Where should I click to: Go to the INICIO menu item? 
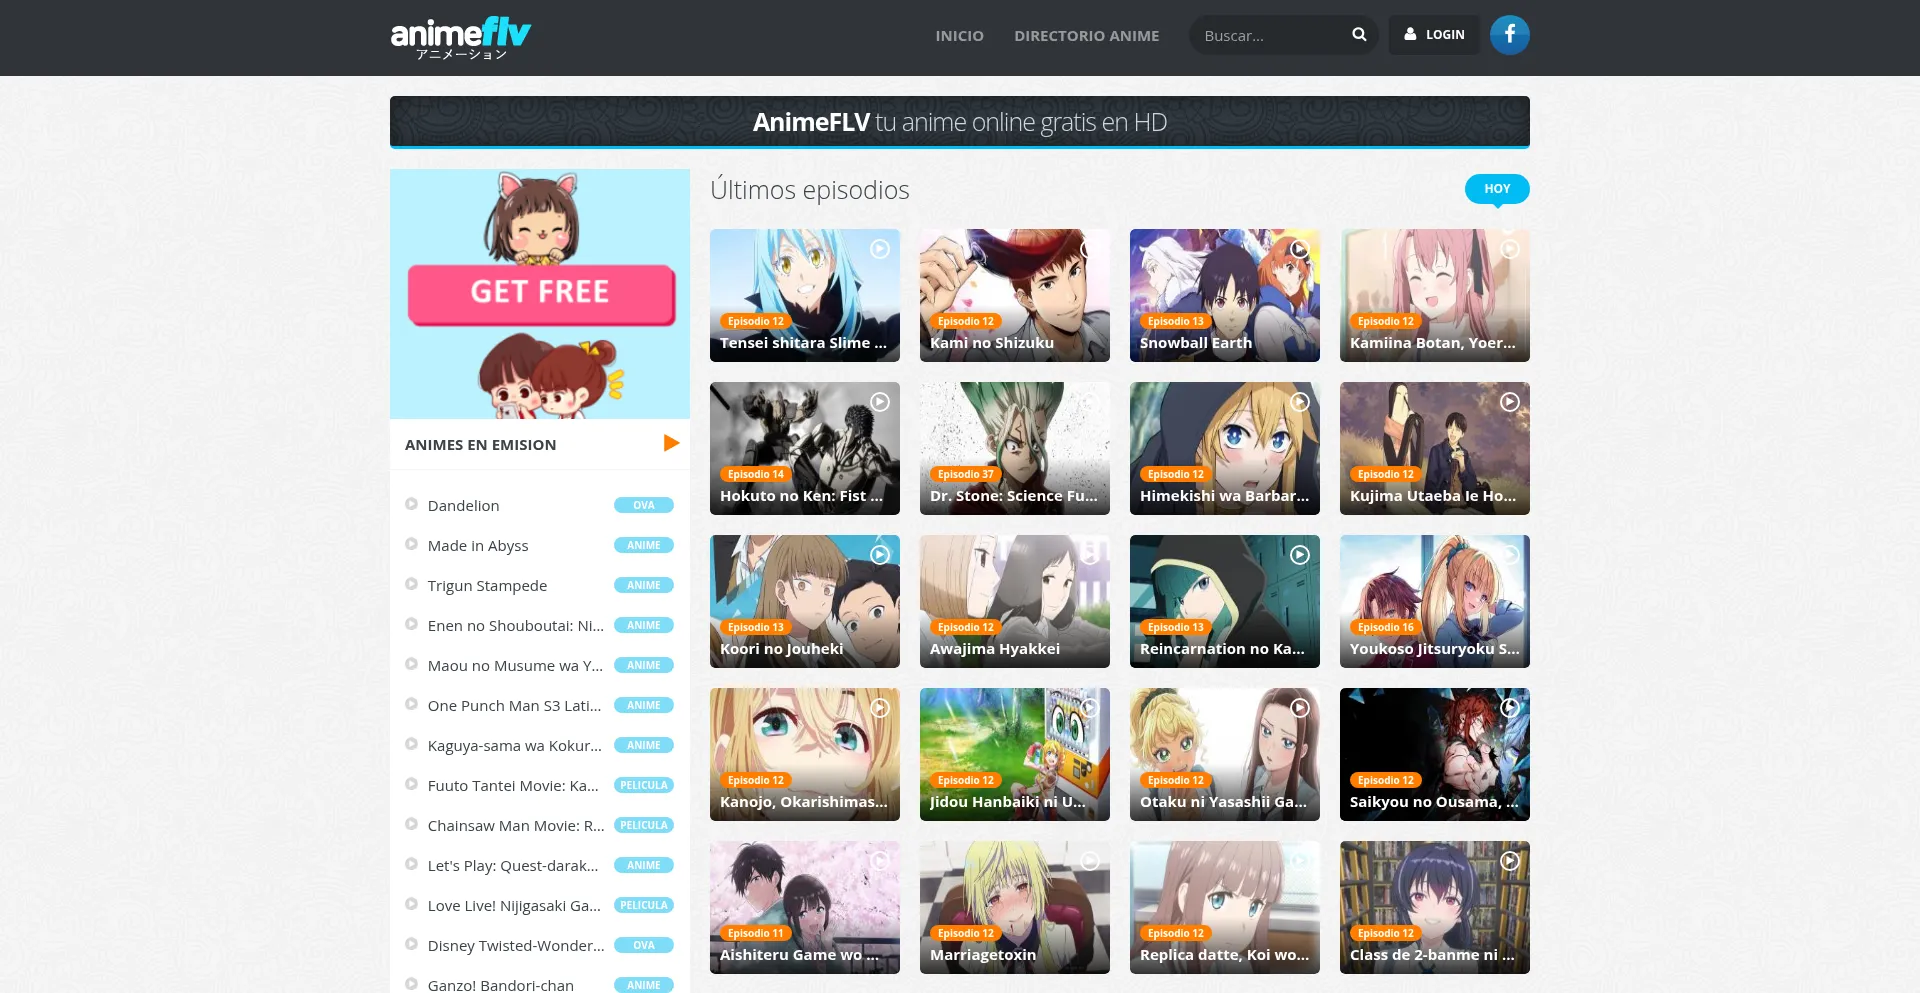[960, 36]
